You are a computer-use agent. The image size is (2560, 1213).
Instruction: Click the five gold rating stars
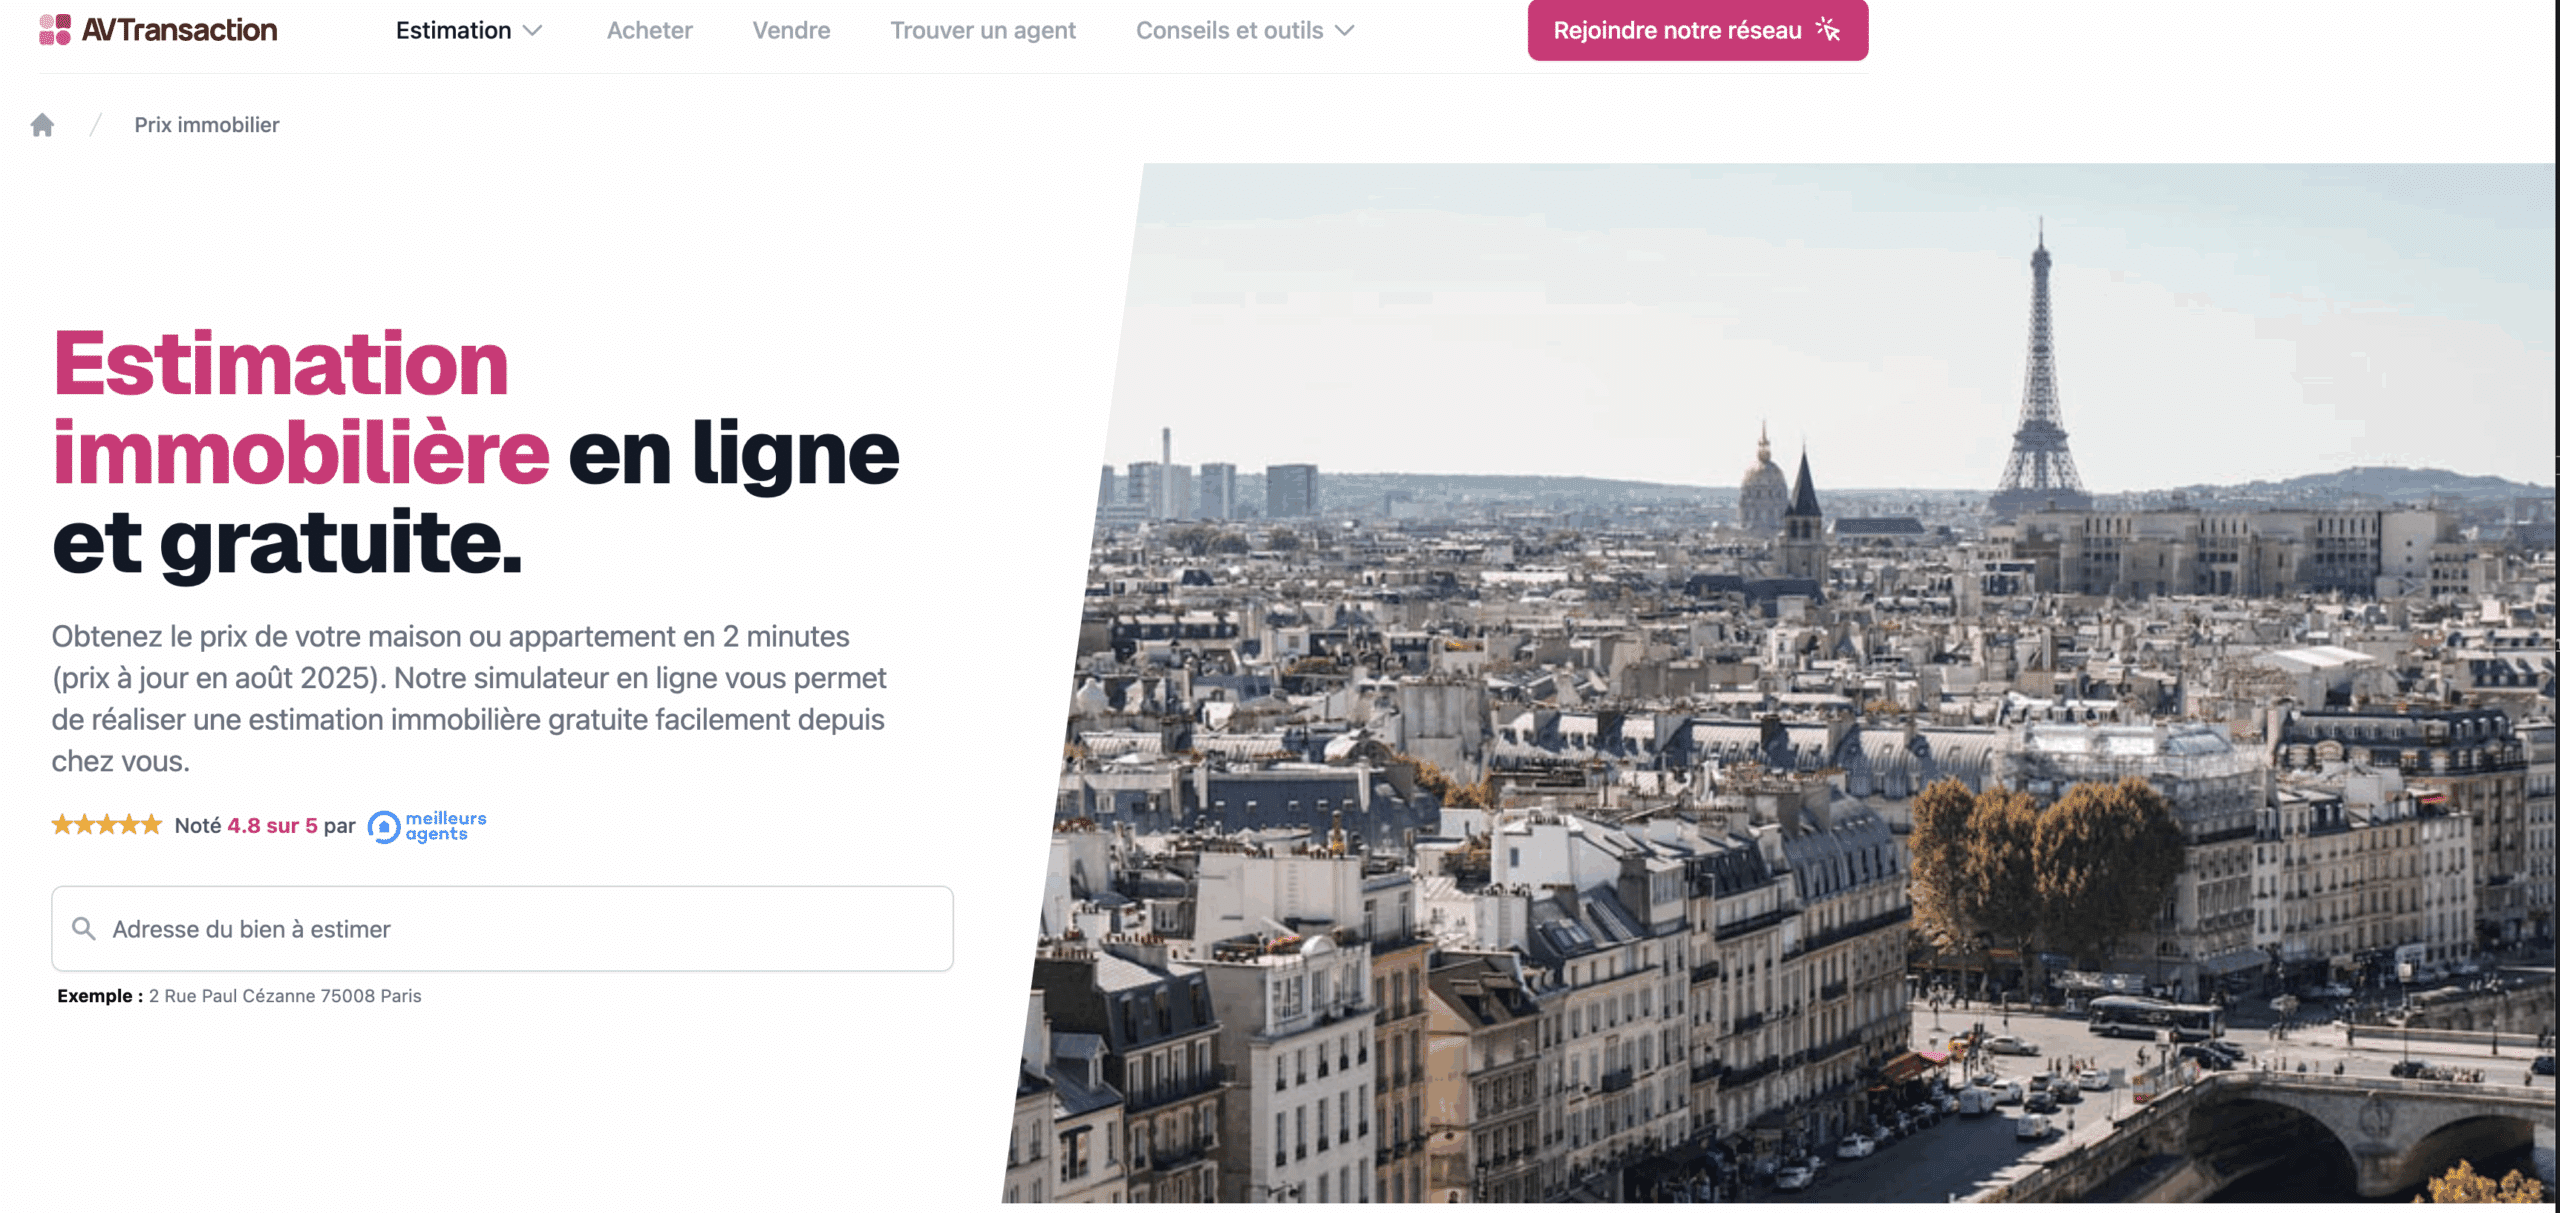point(107,825)
